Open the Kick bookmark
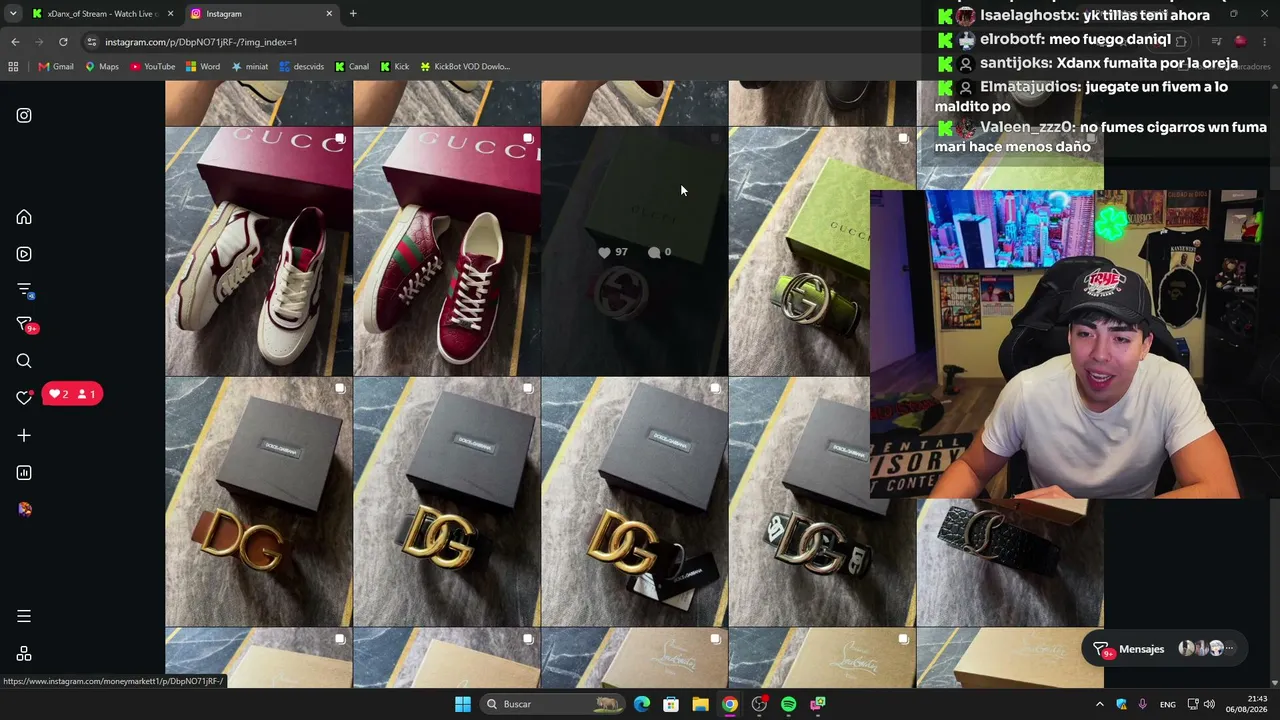1280x720 pixels. (394, 67)
